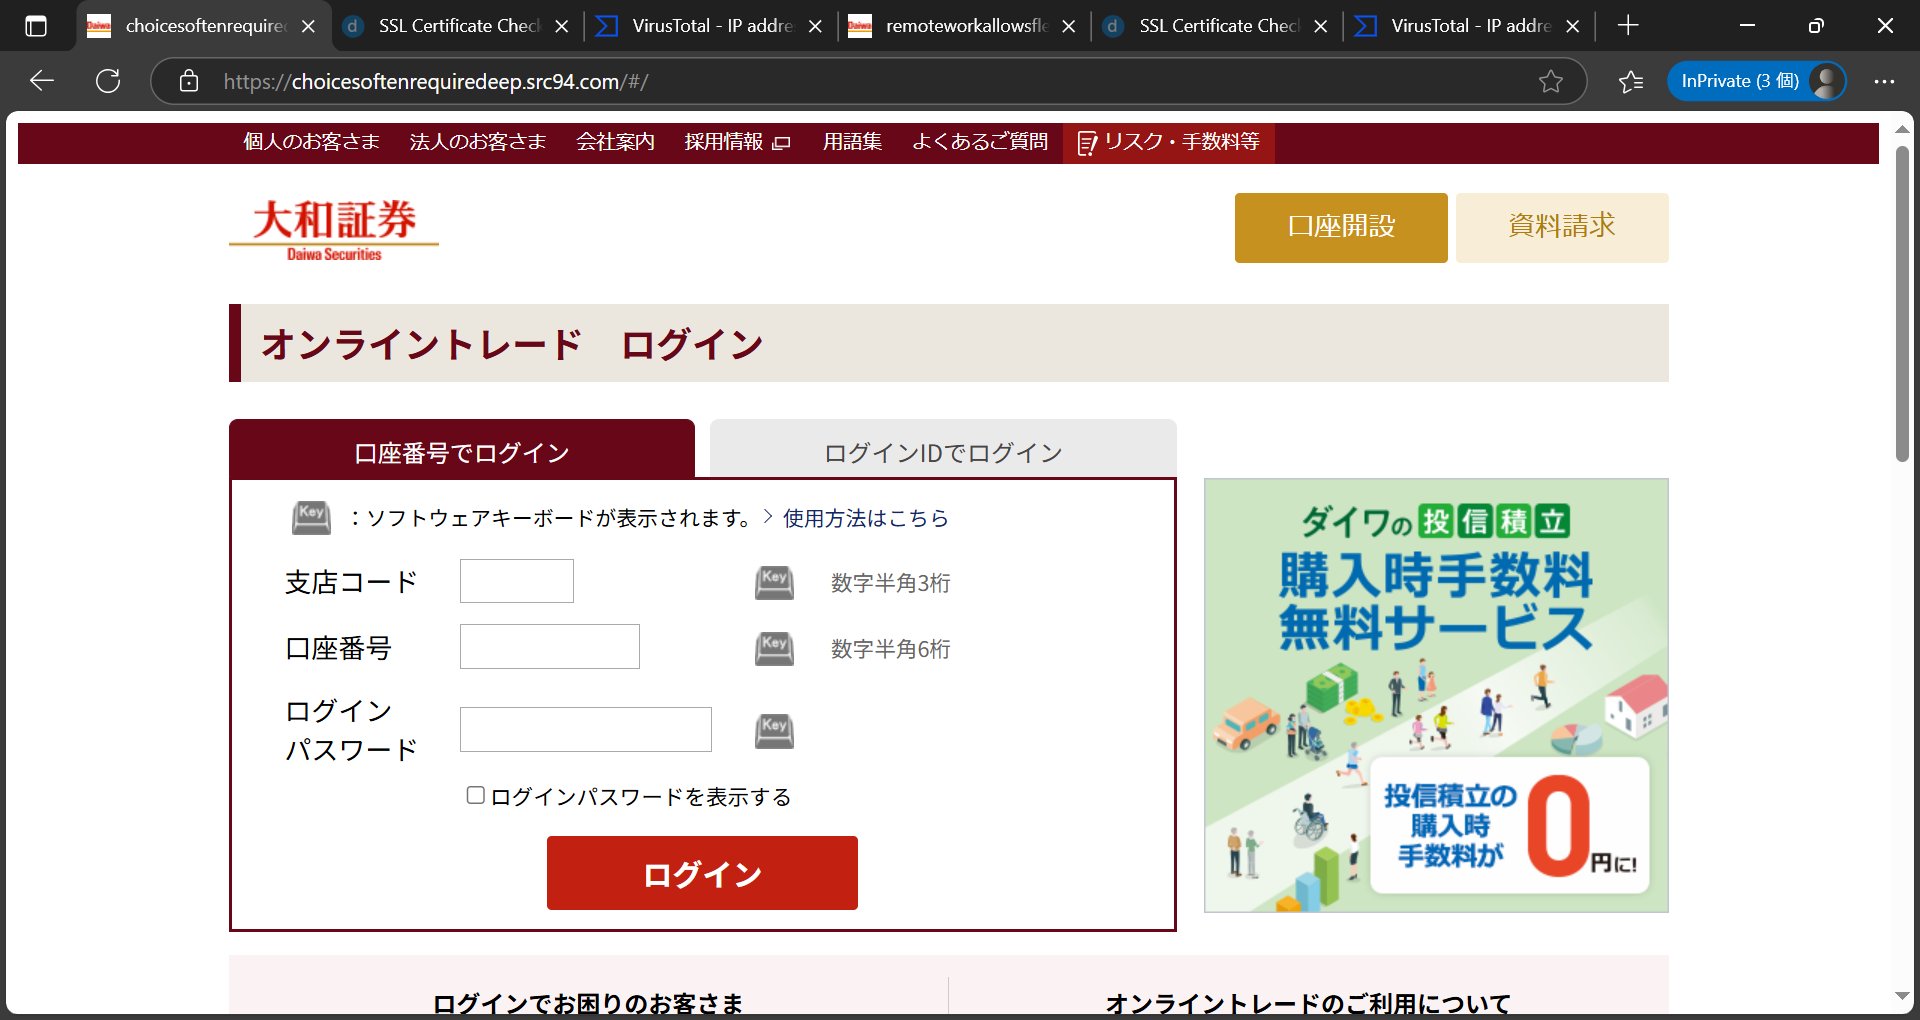Reload the page with the refresh icon
Screen dimensions: 1920x1020
pyautogui.click(x=108, y=81)
